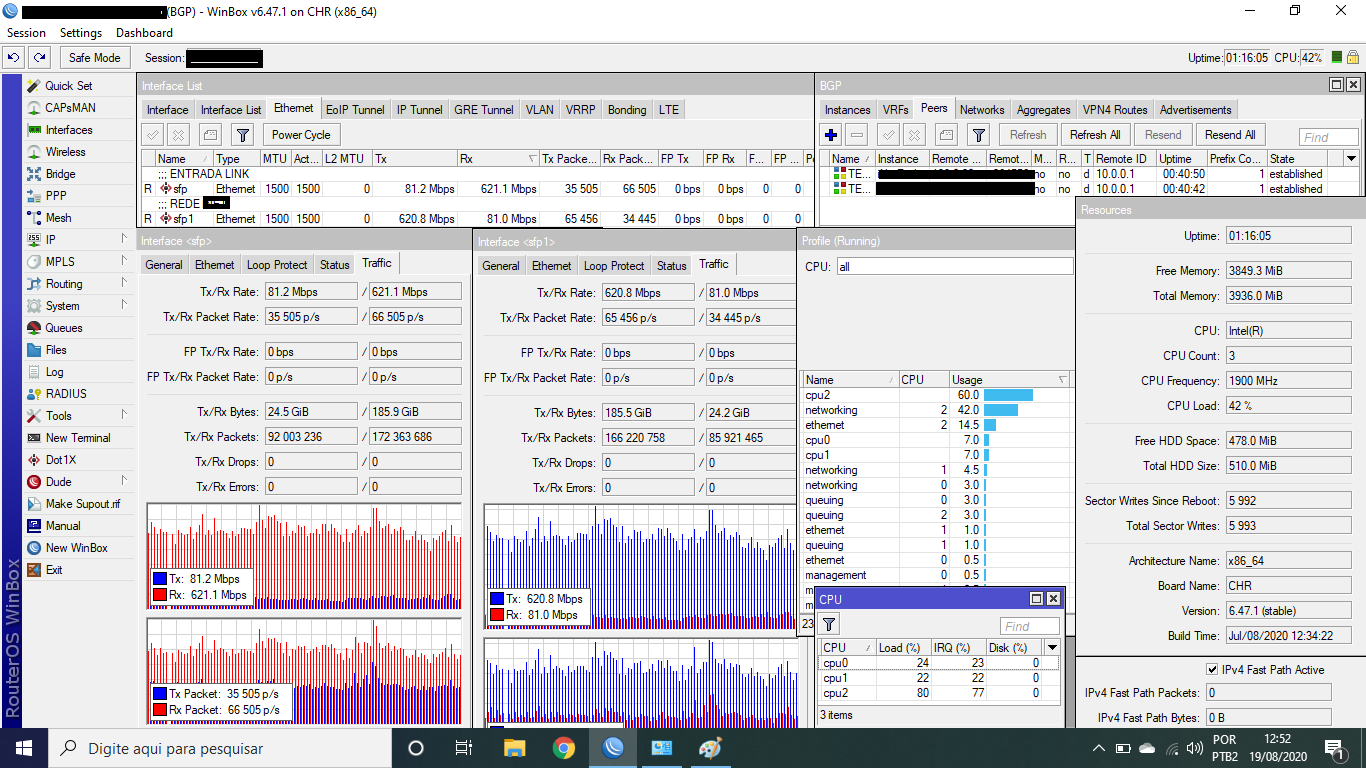Open New Terminal in the sidebar
This screenshot has width=1366, height=768.
coord(78,438)
